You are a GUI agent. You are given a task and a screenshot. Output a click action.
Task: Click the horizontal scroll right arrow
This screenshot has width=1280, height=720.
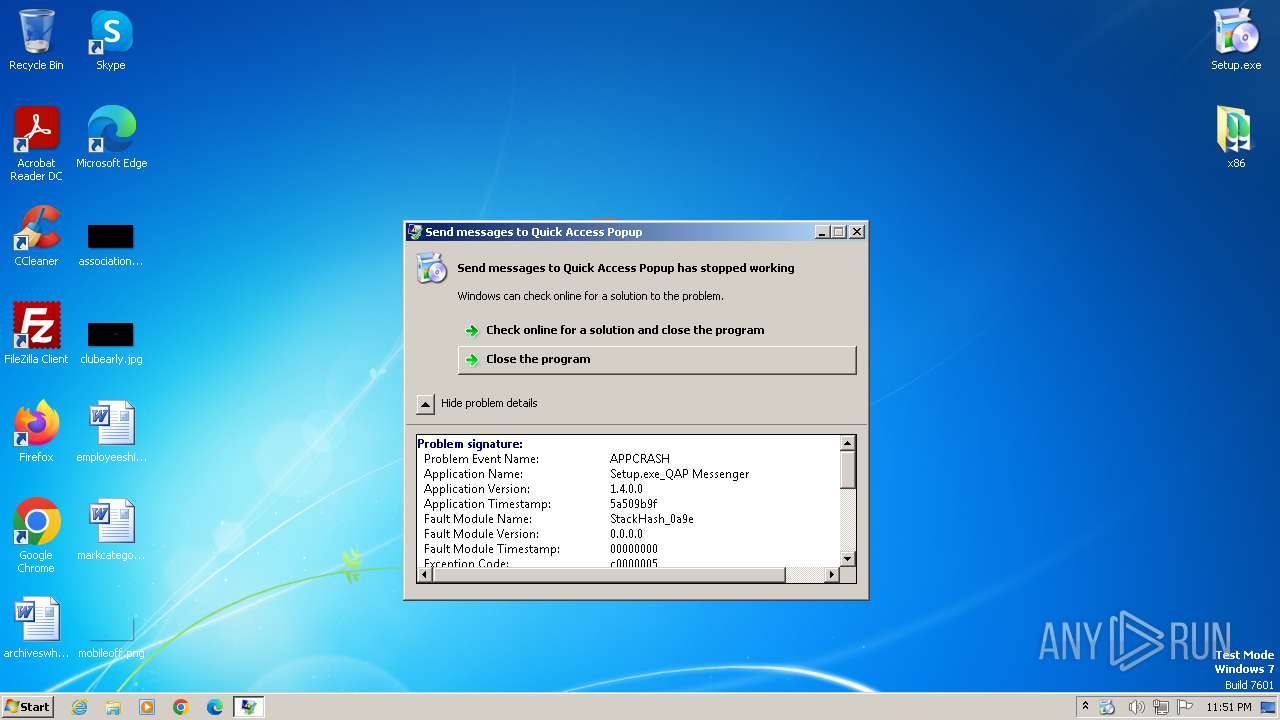click(x=831, y=575)
